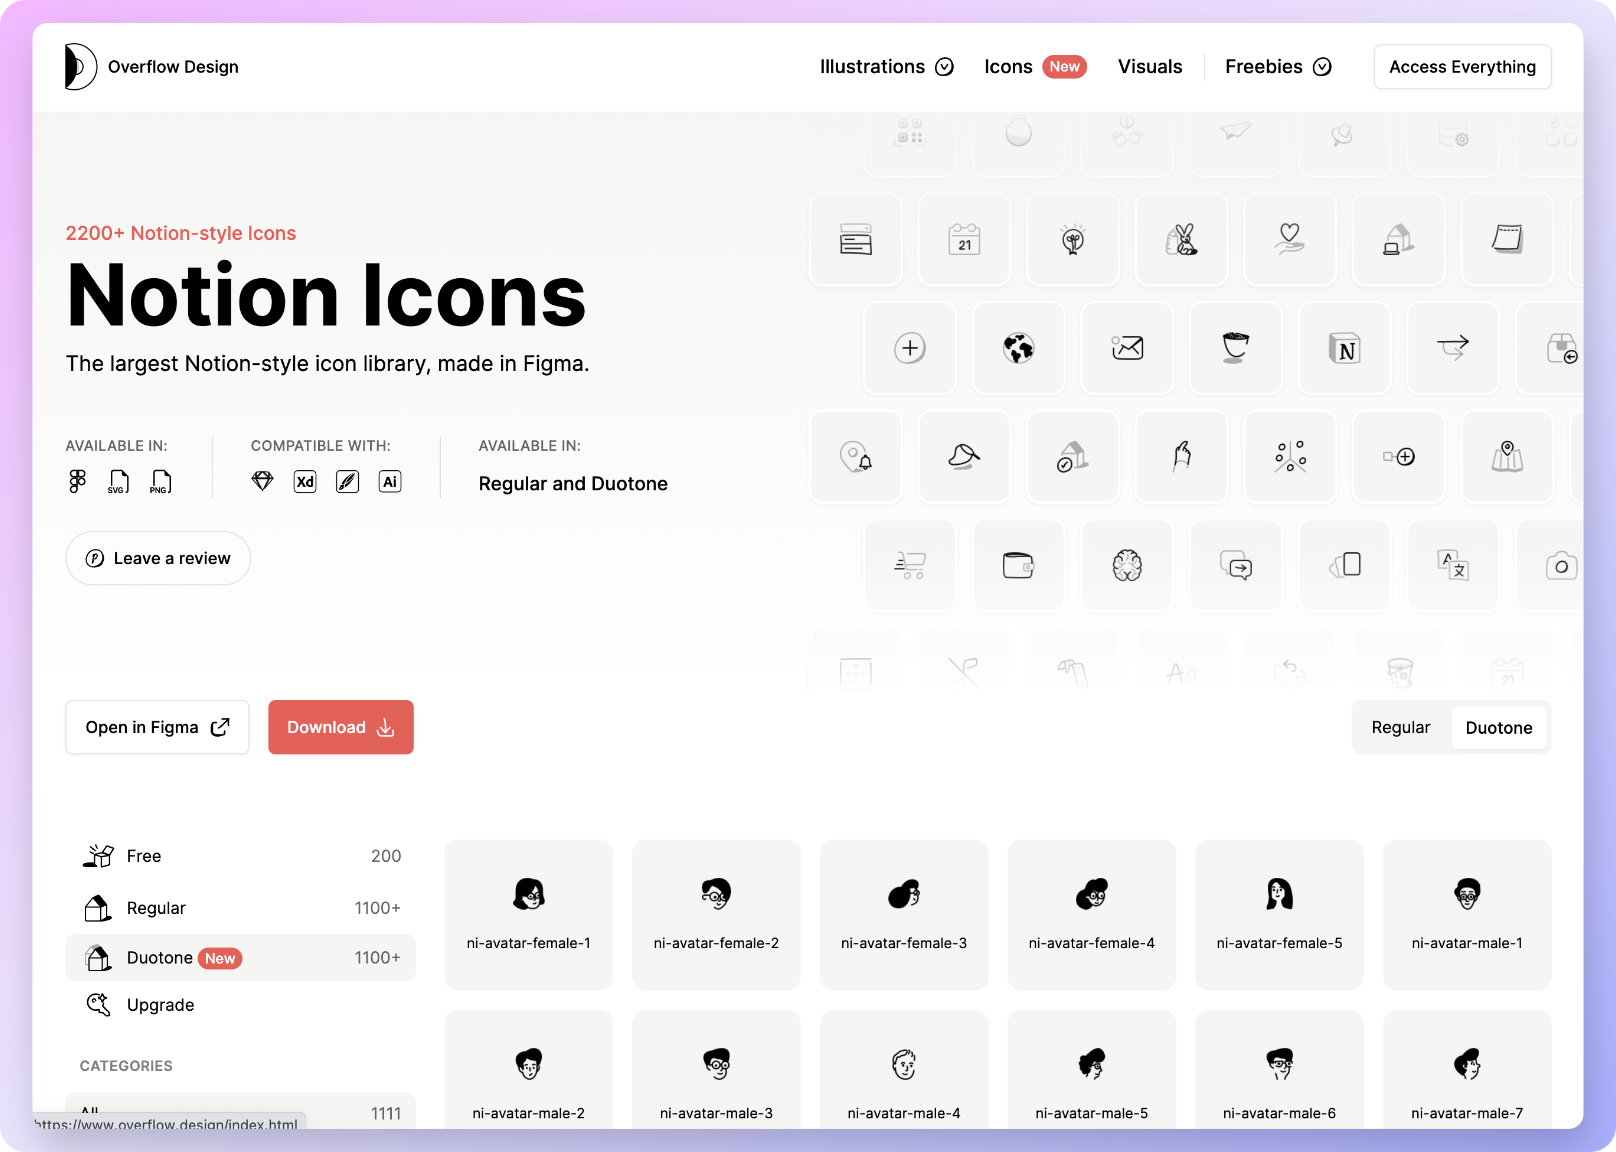Select the ni-avatar-female-3 icon card
Image resolution: width=1616 pixels, height=1152 pixels.
[x=904, y=915]
